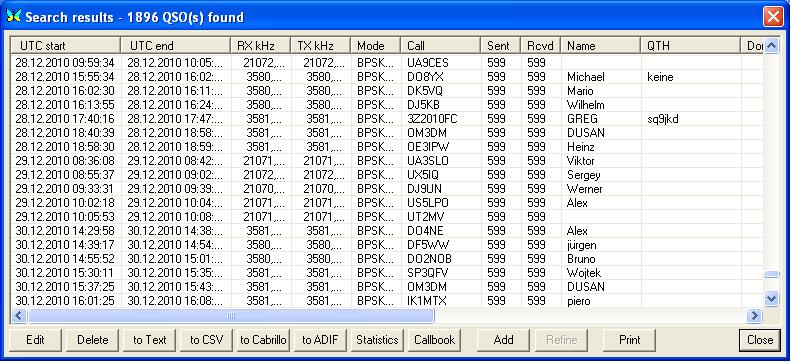Sort by Sent column header

pyautogui.click(x=500, y=46)
